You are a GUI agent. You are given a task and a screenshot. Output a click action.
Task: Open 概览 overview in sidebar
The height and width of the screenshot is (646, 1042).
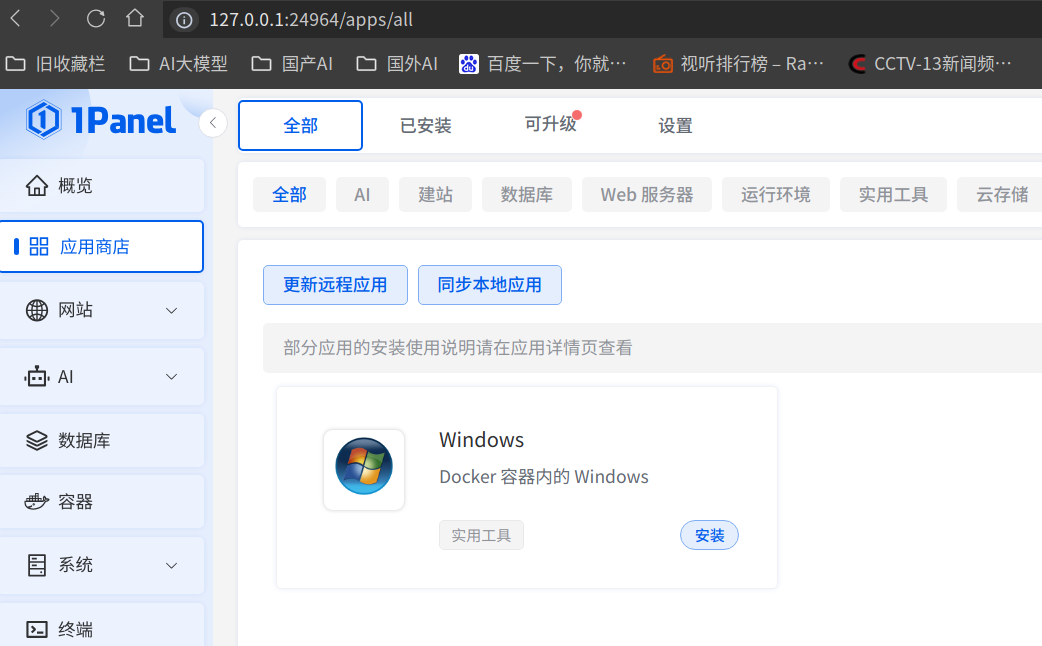102,185
